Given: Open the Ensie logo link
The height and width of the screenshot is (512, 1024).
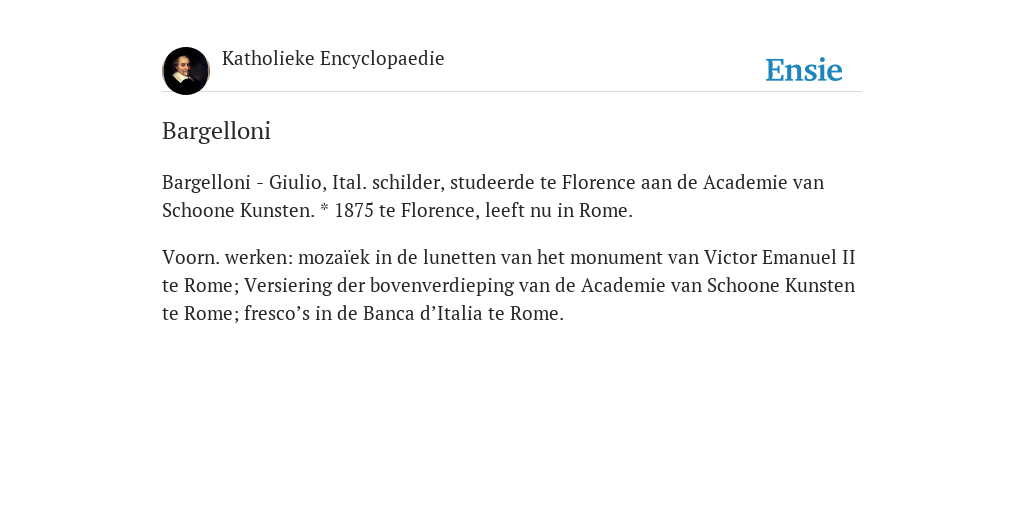Looking at the screenshot, I should click(x=804, y=70).
